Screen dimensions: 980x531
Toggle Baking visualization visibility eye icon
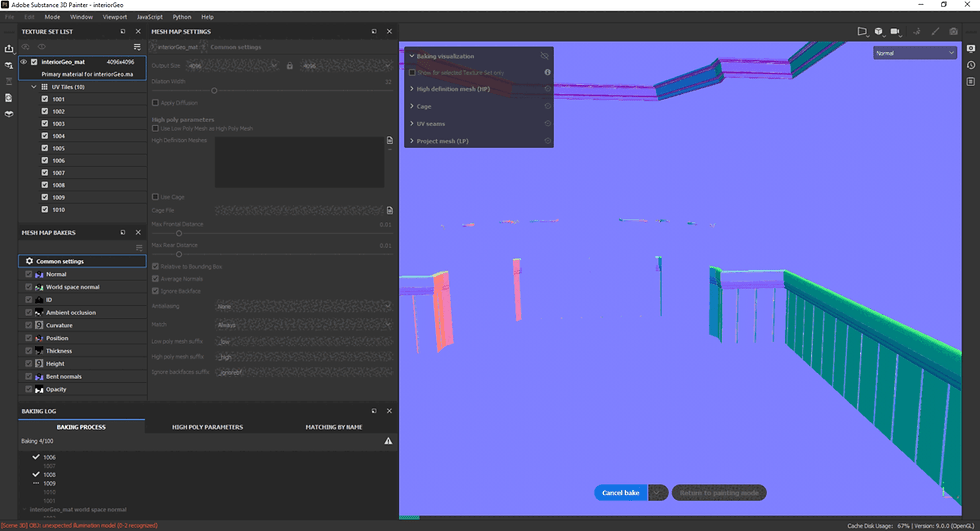pos(544,56)
